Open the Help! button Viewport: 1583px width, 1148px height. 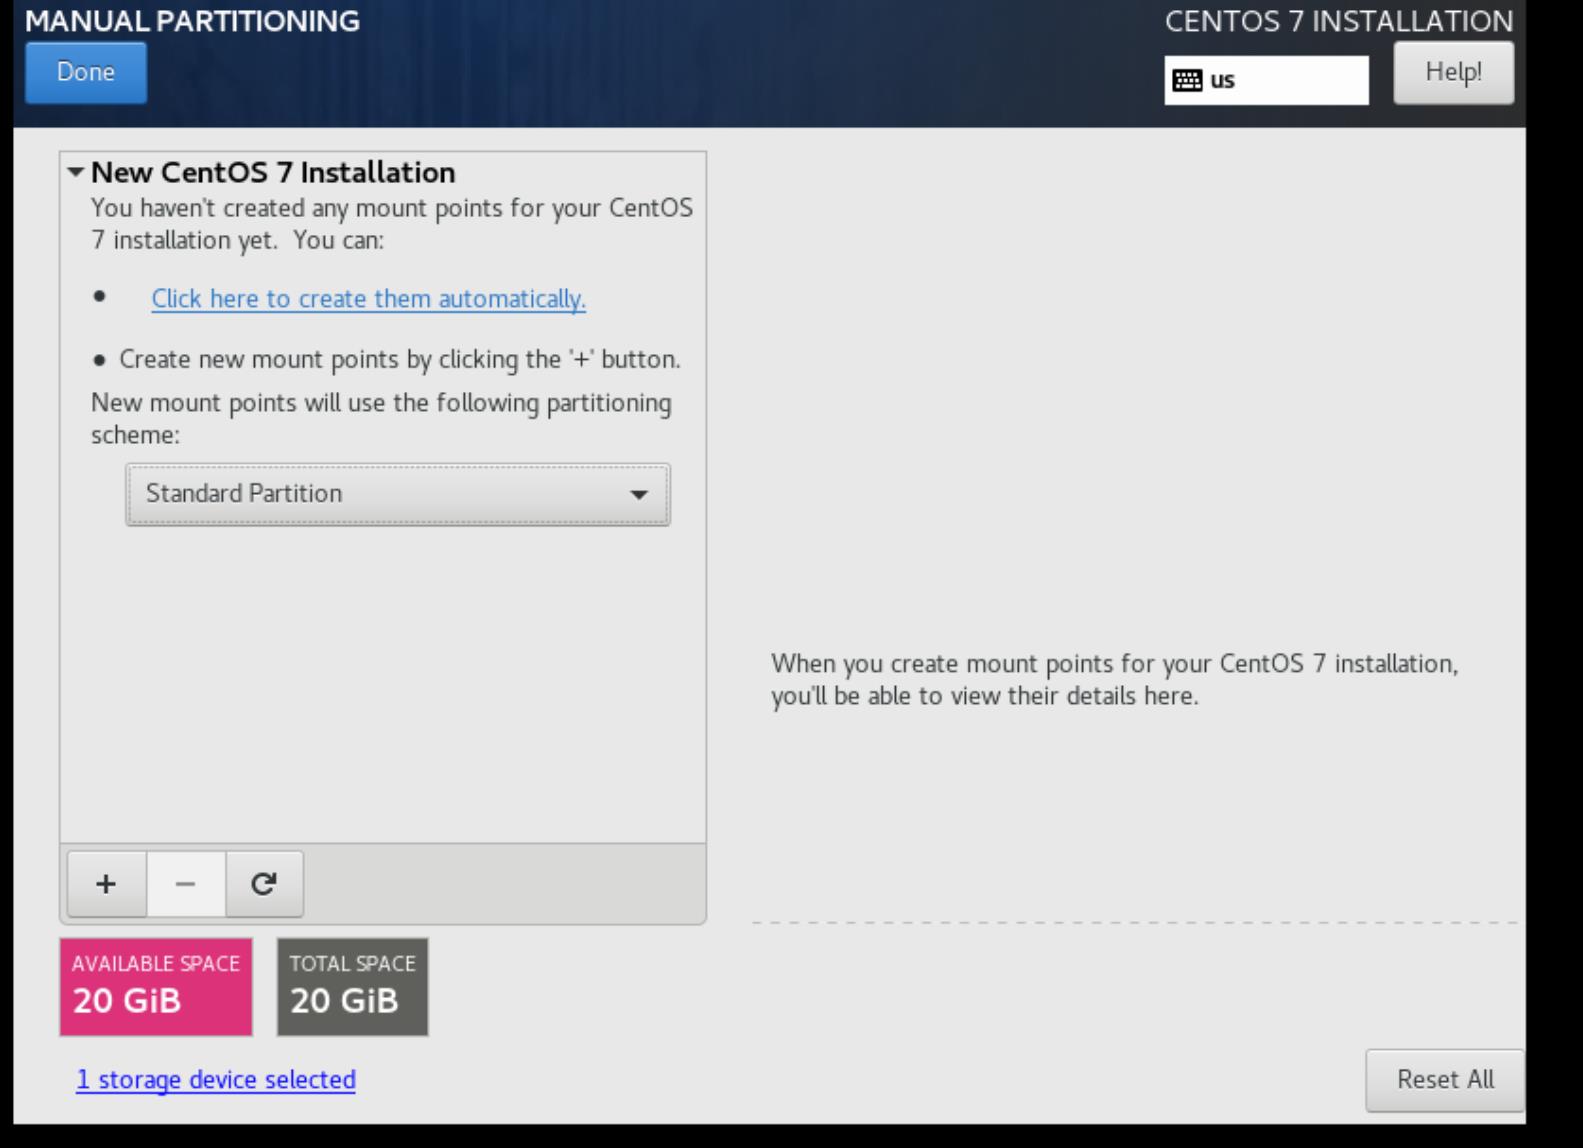[x=1453, y=72]
